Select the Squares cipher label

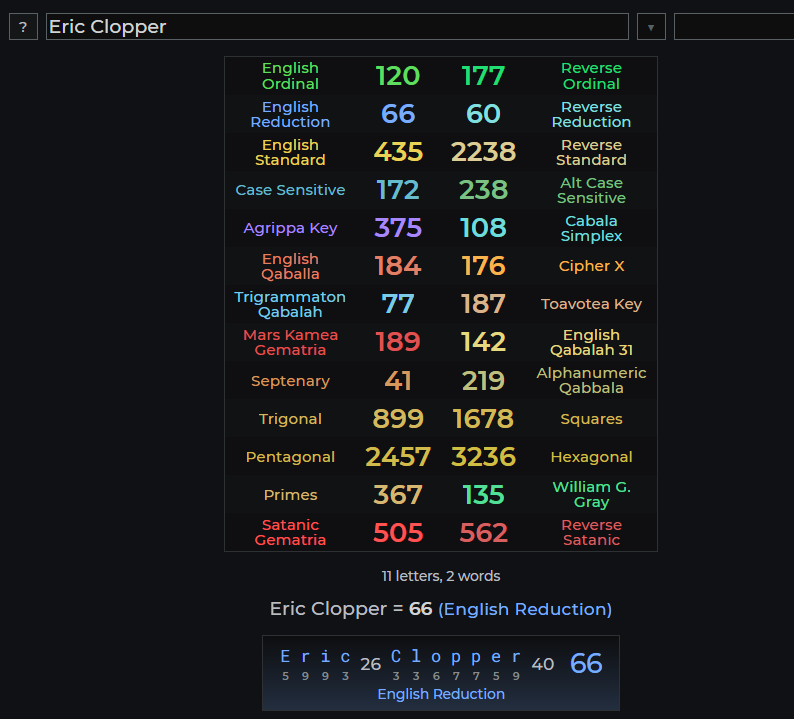(x=591, y=419)
